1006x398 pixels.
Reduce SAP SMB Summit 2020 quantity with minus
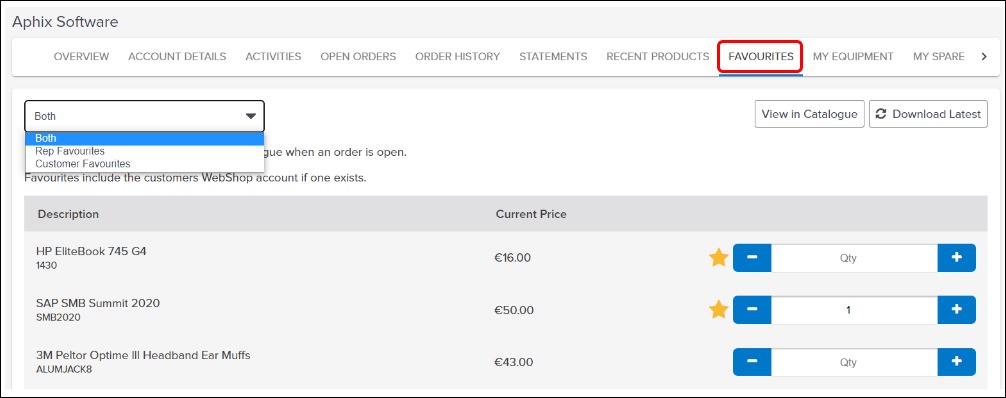[752, 310]
